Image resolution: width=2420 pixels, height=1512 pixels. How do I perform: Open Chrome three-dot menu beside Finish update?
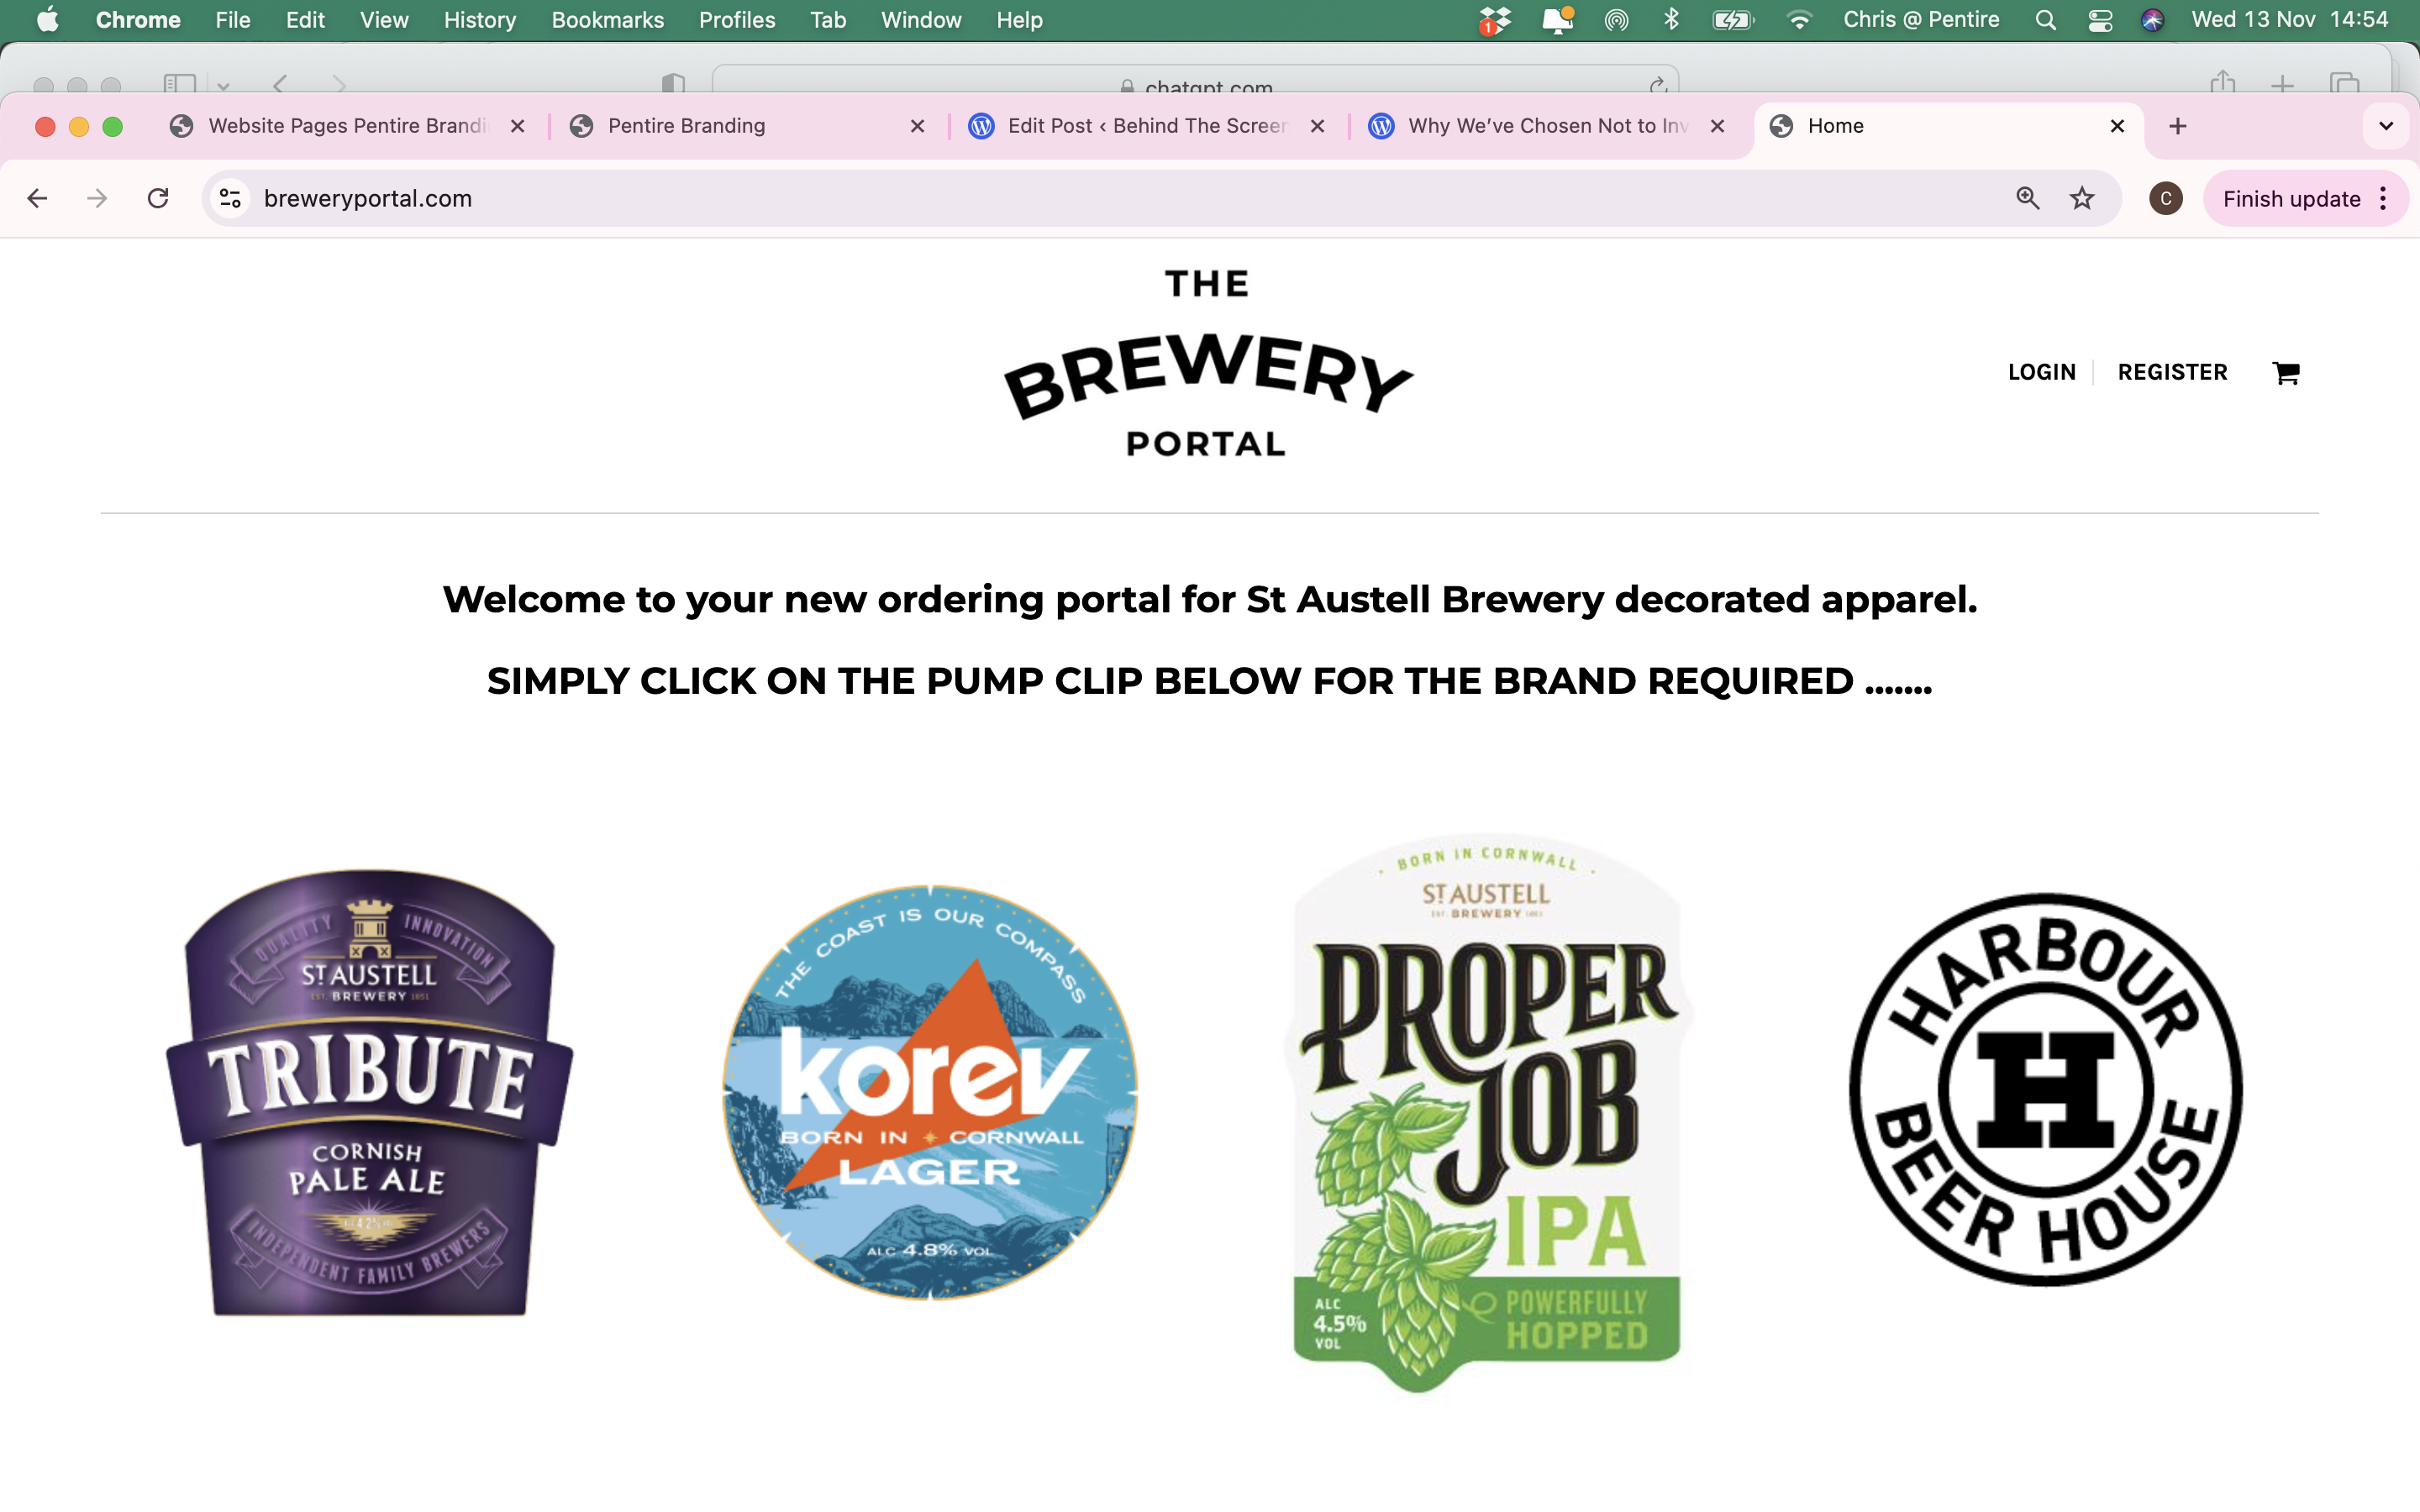pyautogui.click(x=2384, y=199)
